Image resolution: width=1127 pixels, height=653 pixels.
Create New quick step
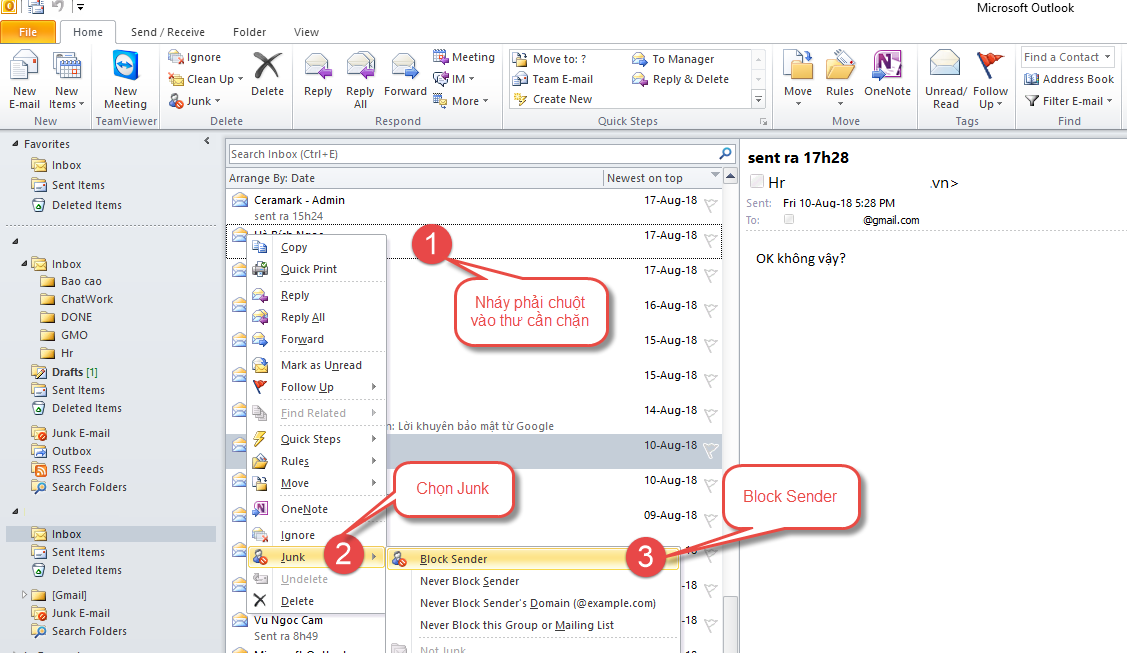[x=553, y=99]
